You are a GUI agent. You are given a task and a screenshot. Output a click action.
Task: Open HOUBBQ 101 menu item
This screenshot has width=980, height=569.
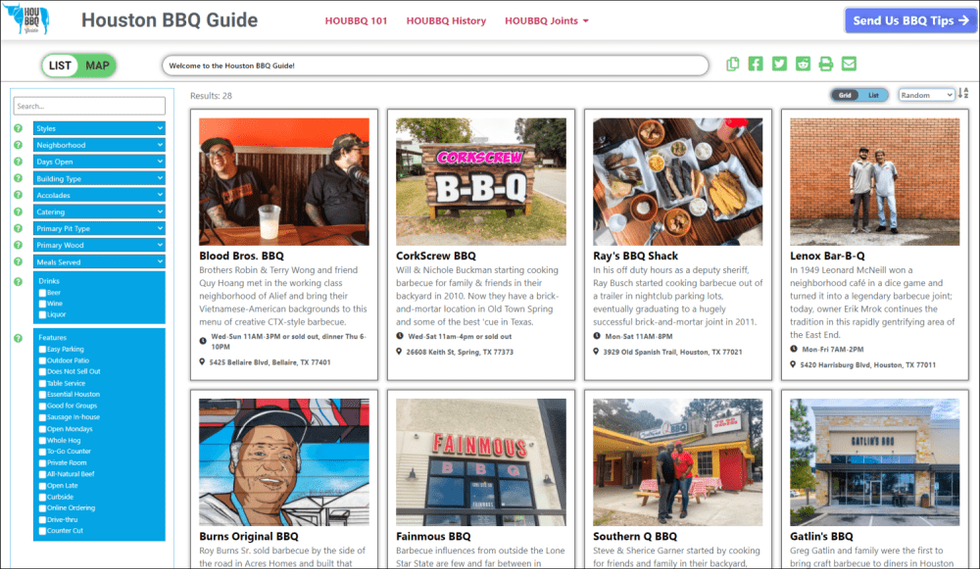pyautogui.click(x=356, y=21)
